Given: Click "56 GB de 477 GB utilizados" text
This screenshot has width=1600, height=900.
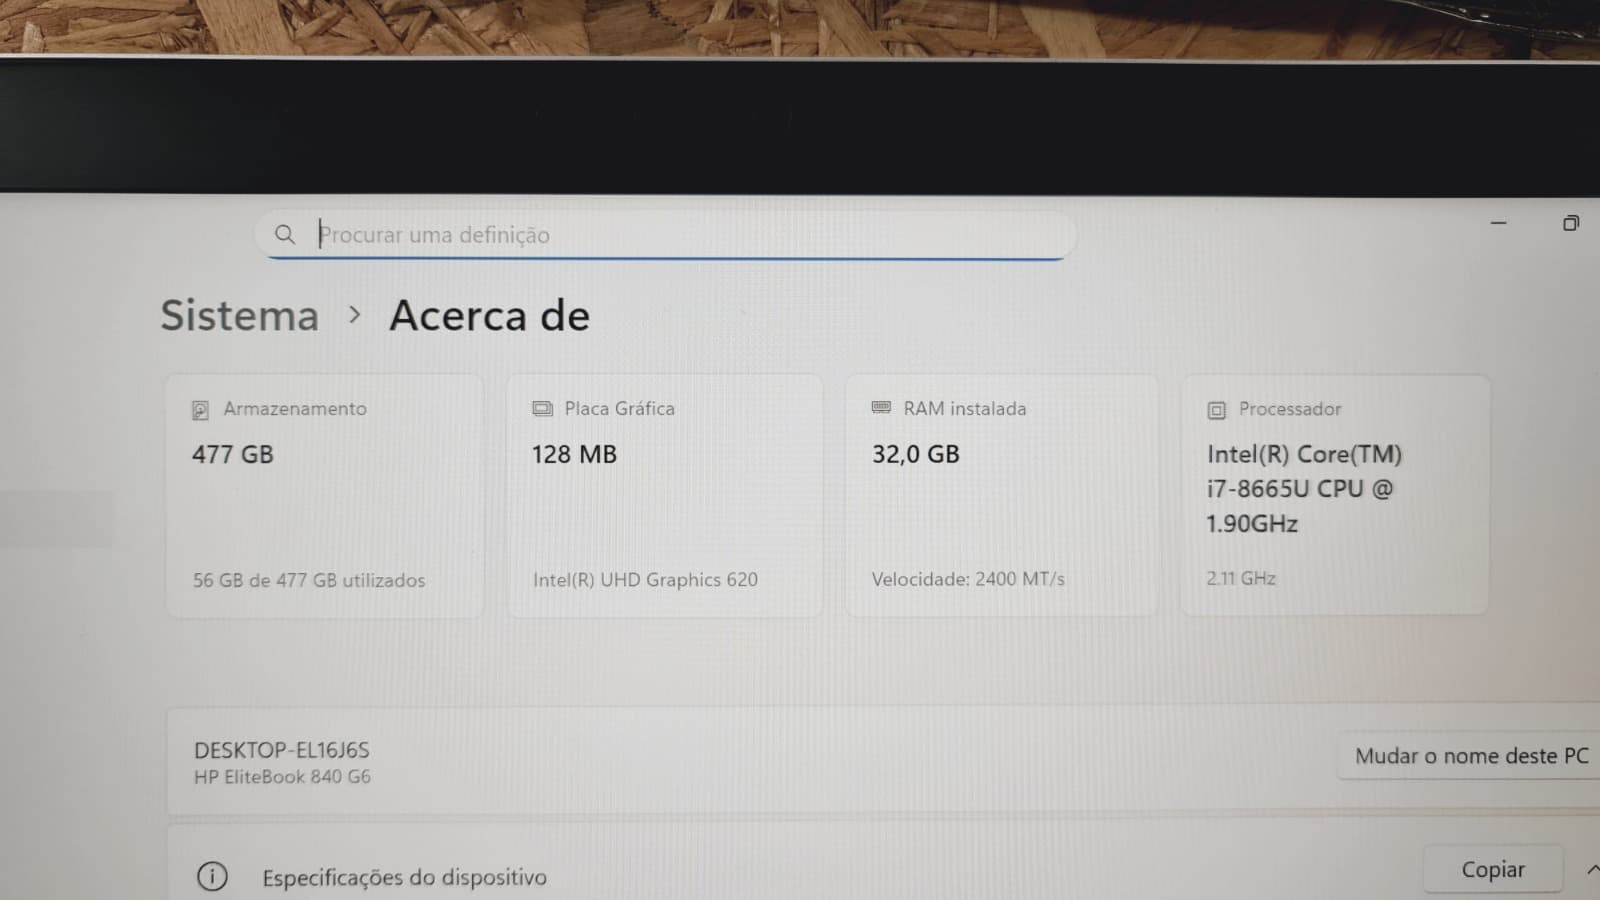Looking at the screenshot, I should pos(309,581).
